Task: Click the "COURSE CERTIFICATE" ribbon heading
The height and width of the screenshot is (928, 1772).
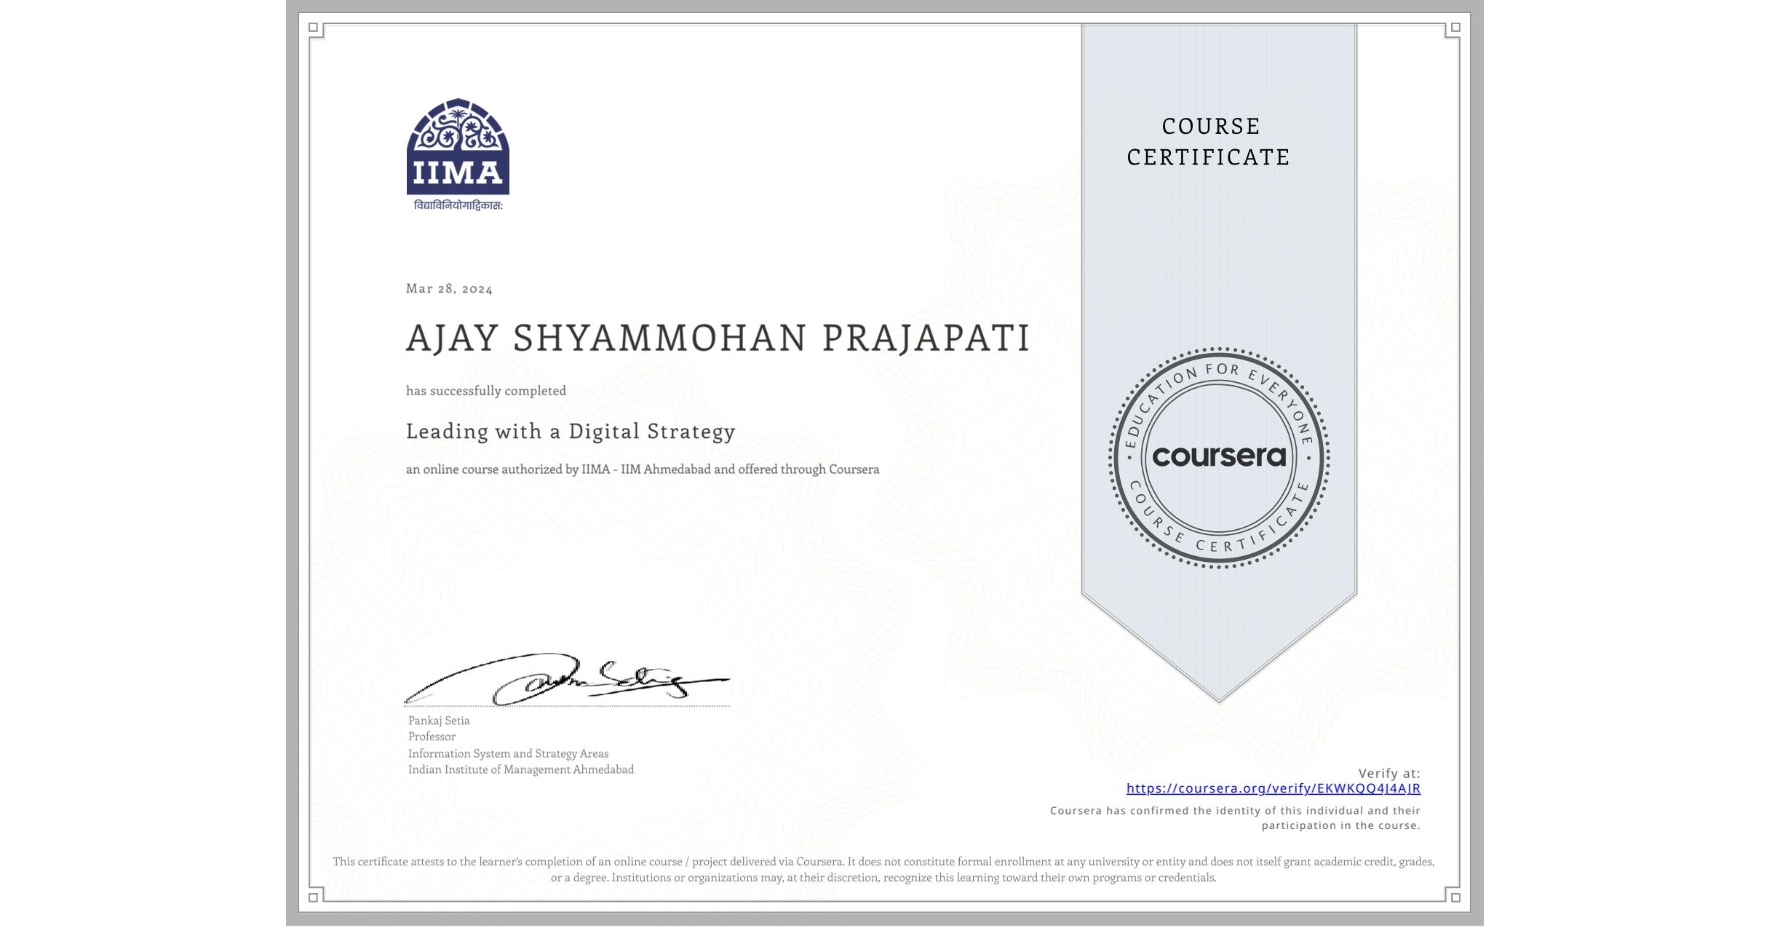Action: pos(1209,141)
